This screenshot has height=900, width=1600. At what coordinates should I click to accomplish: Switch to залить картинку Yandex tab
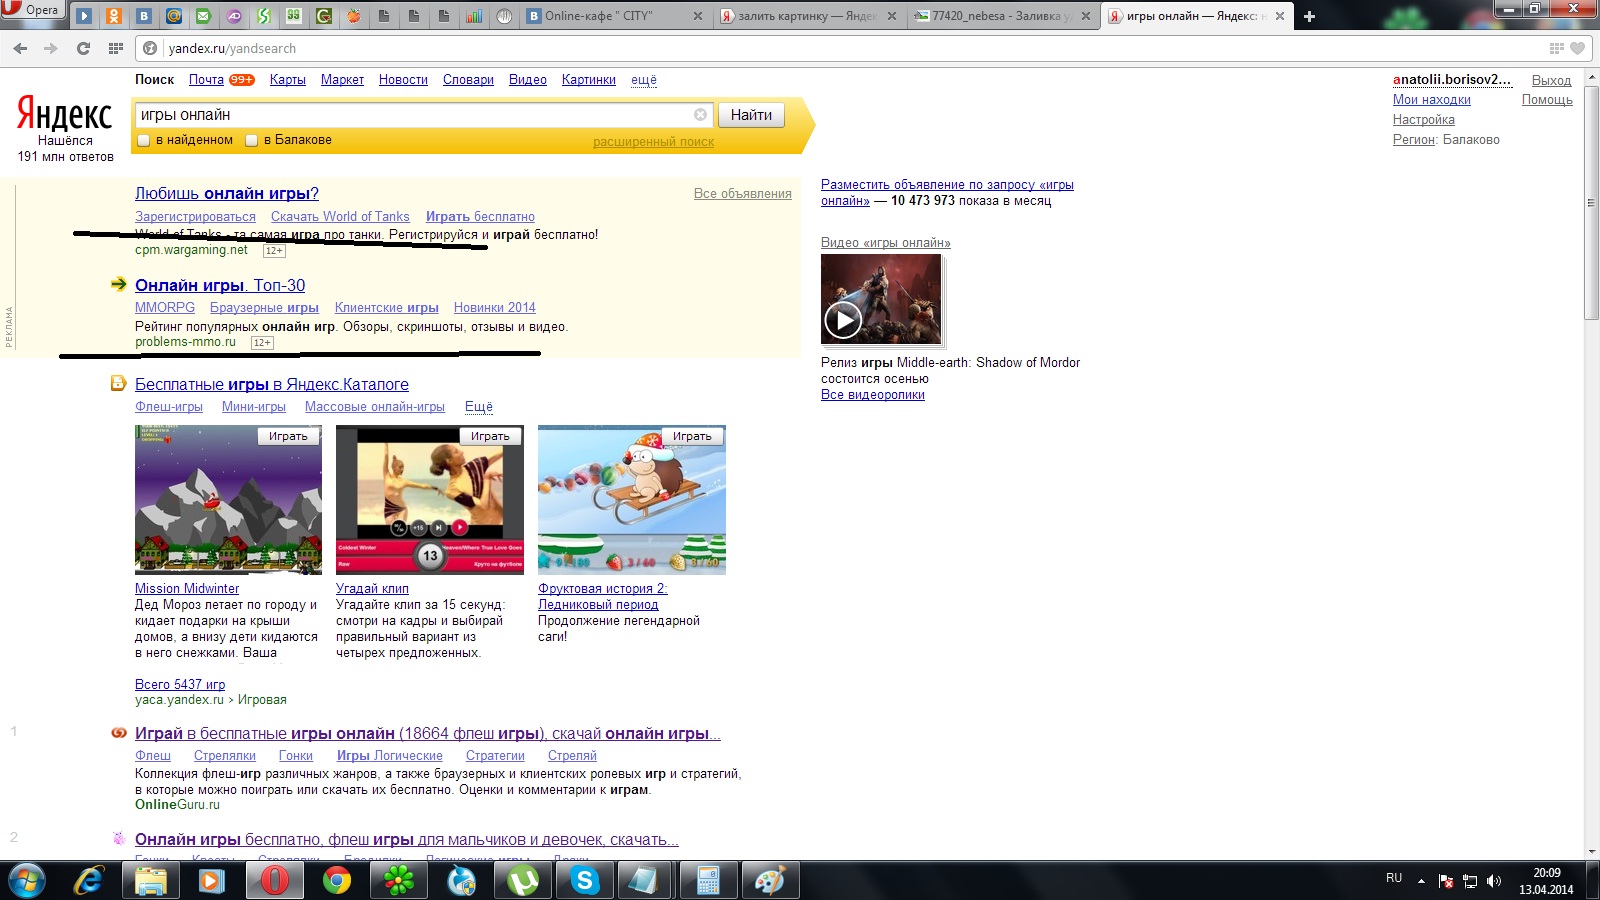[x=800, y=16]
